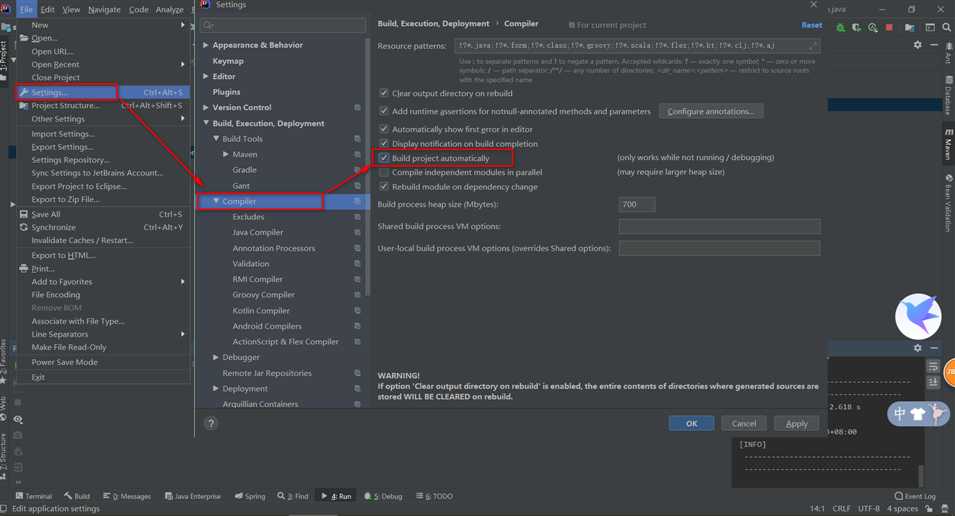Click User-local build process VM options field

click(719, 248)
